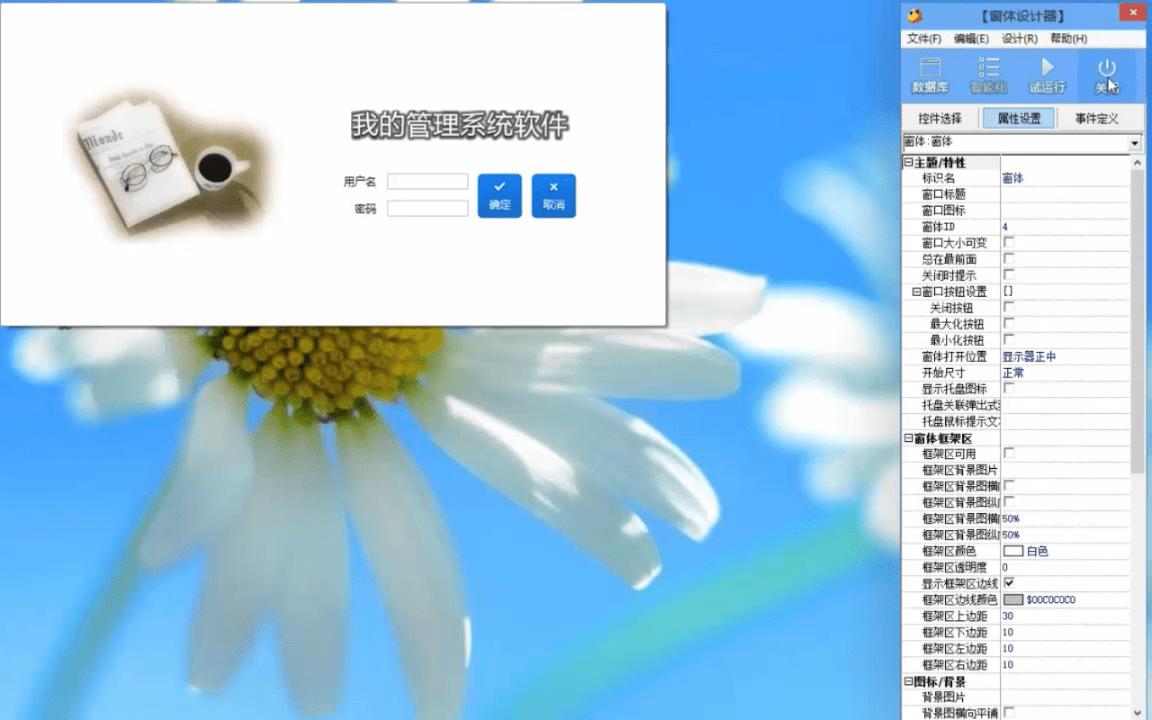Click the 框架区透明度 value 0

[1005, 567]
